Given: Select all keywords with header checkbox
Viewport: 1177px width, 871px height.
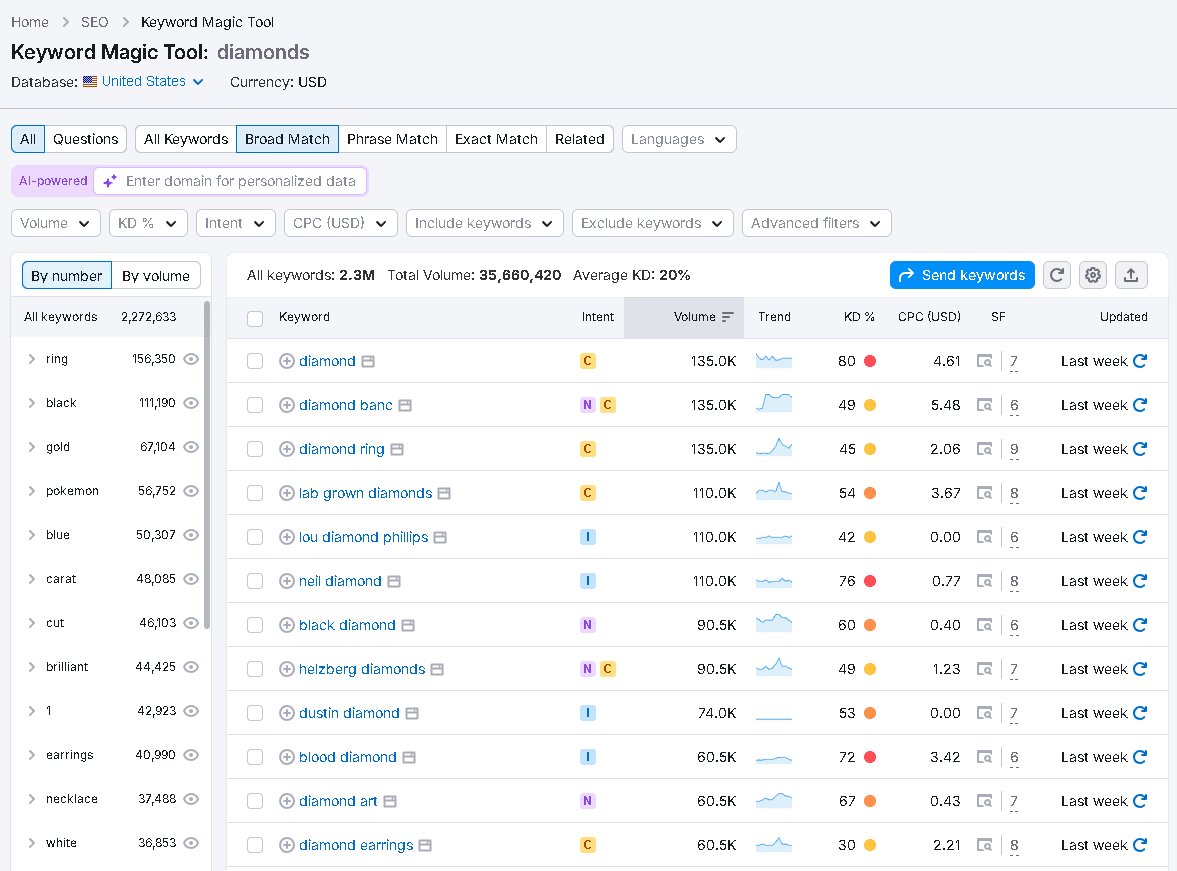Looking at the screenshot, I should (x=255, y=318).
